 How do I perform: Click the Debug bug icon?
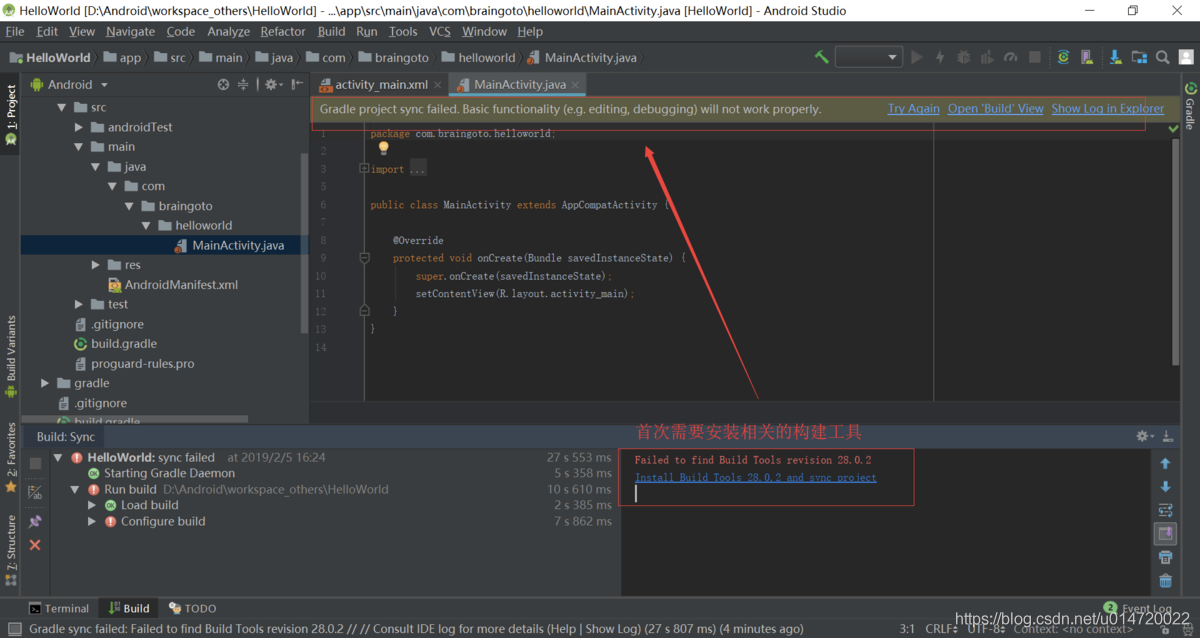[x=964, y=57]
